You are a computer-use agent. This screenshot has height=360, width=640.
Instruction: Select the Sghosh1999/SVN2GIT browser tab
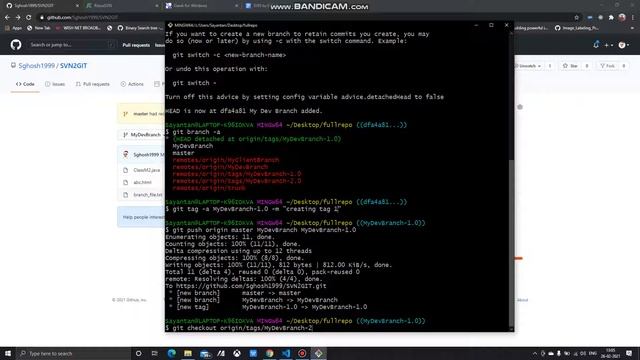[x=41, y=6]
